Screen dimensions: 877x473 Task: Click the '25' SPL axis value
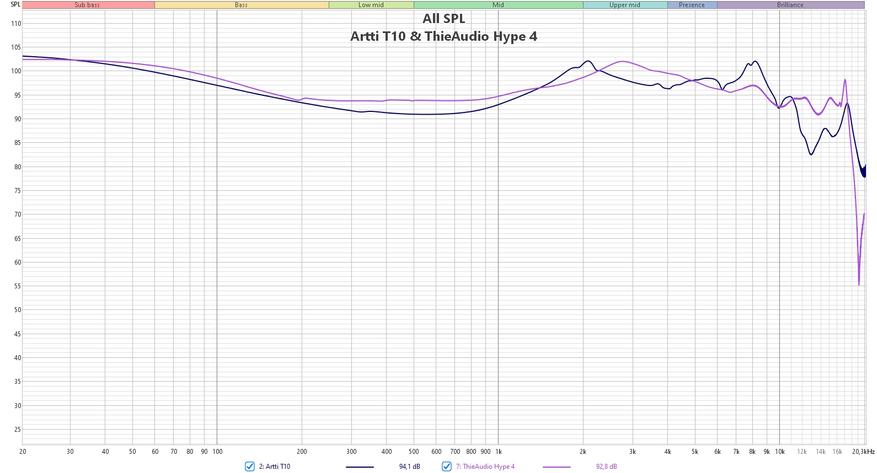click(17, 430)
